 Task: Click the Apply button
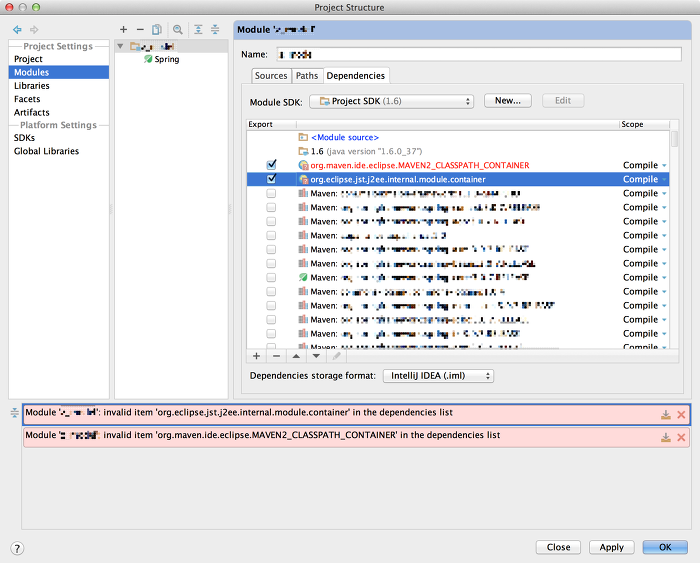(611, 547)
